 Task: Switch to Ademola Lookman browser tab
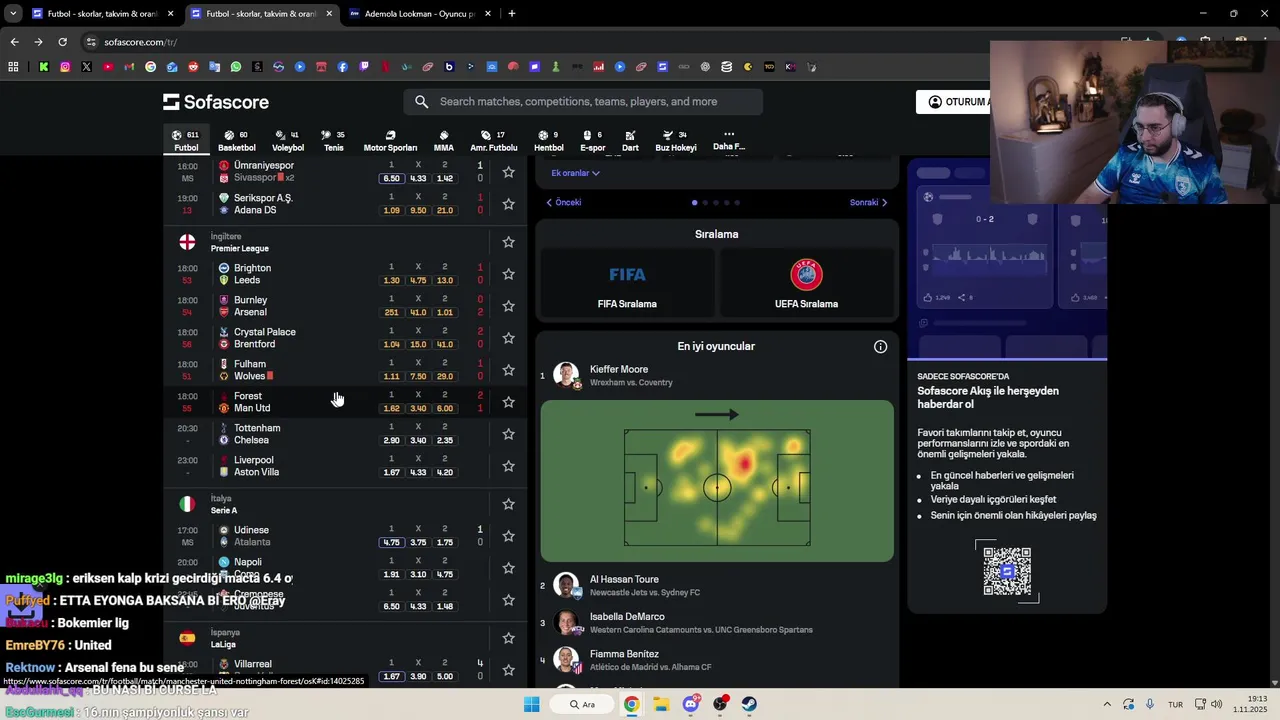[x=418, y=14]
